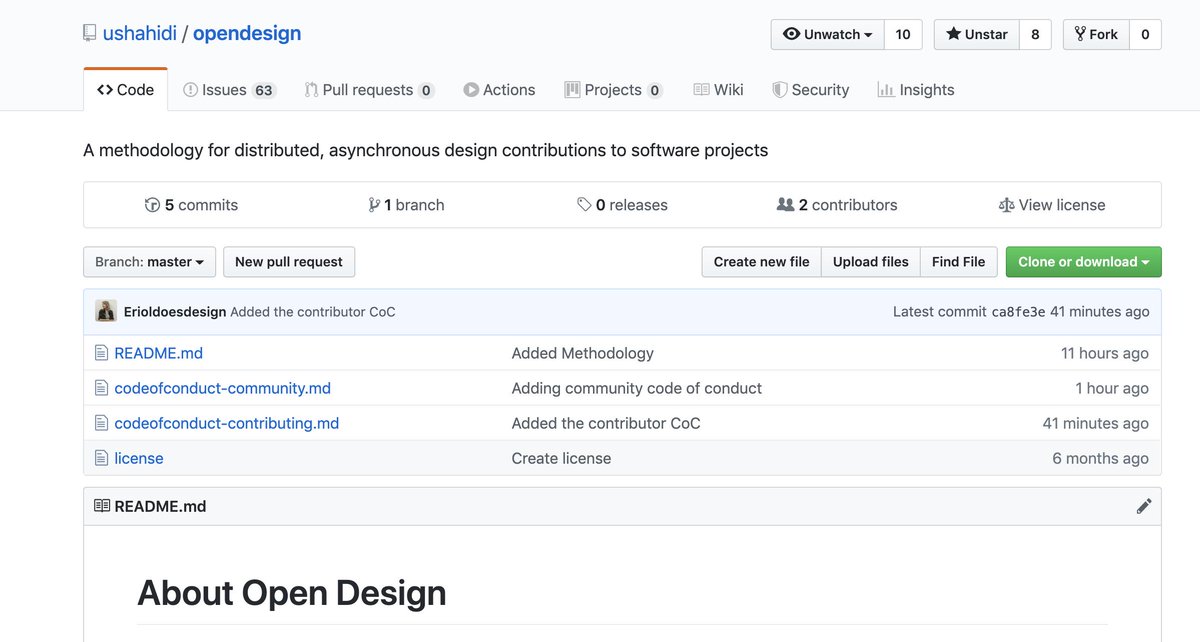Open the Wiki tab
This screenshot has height=642, width=1200.
click(718, 90)
